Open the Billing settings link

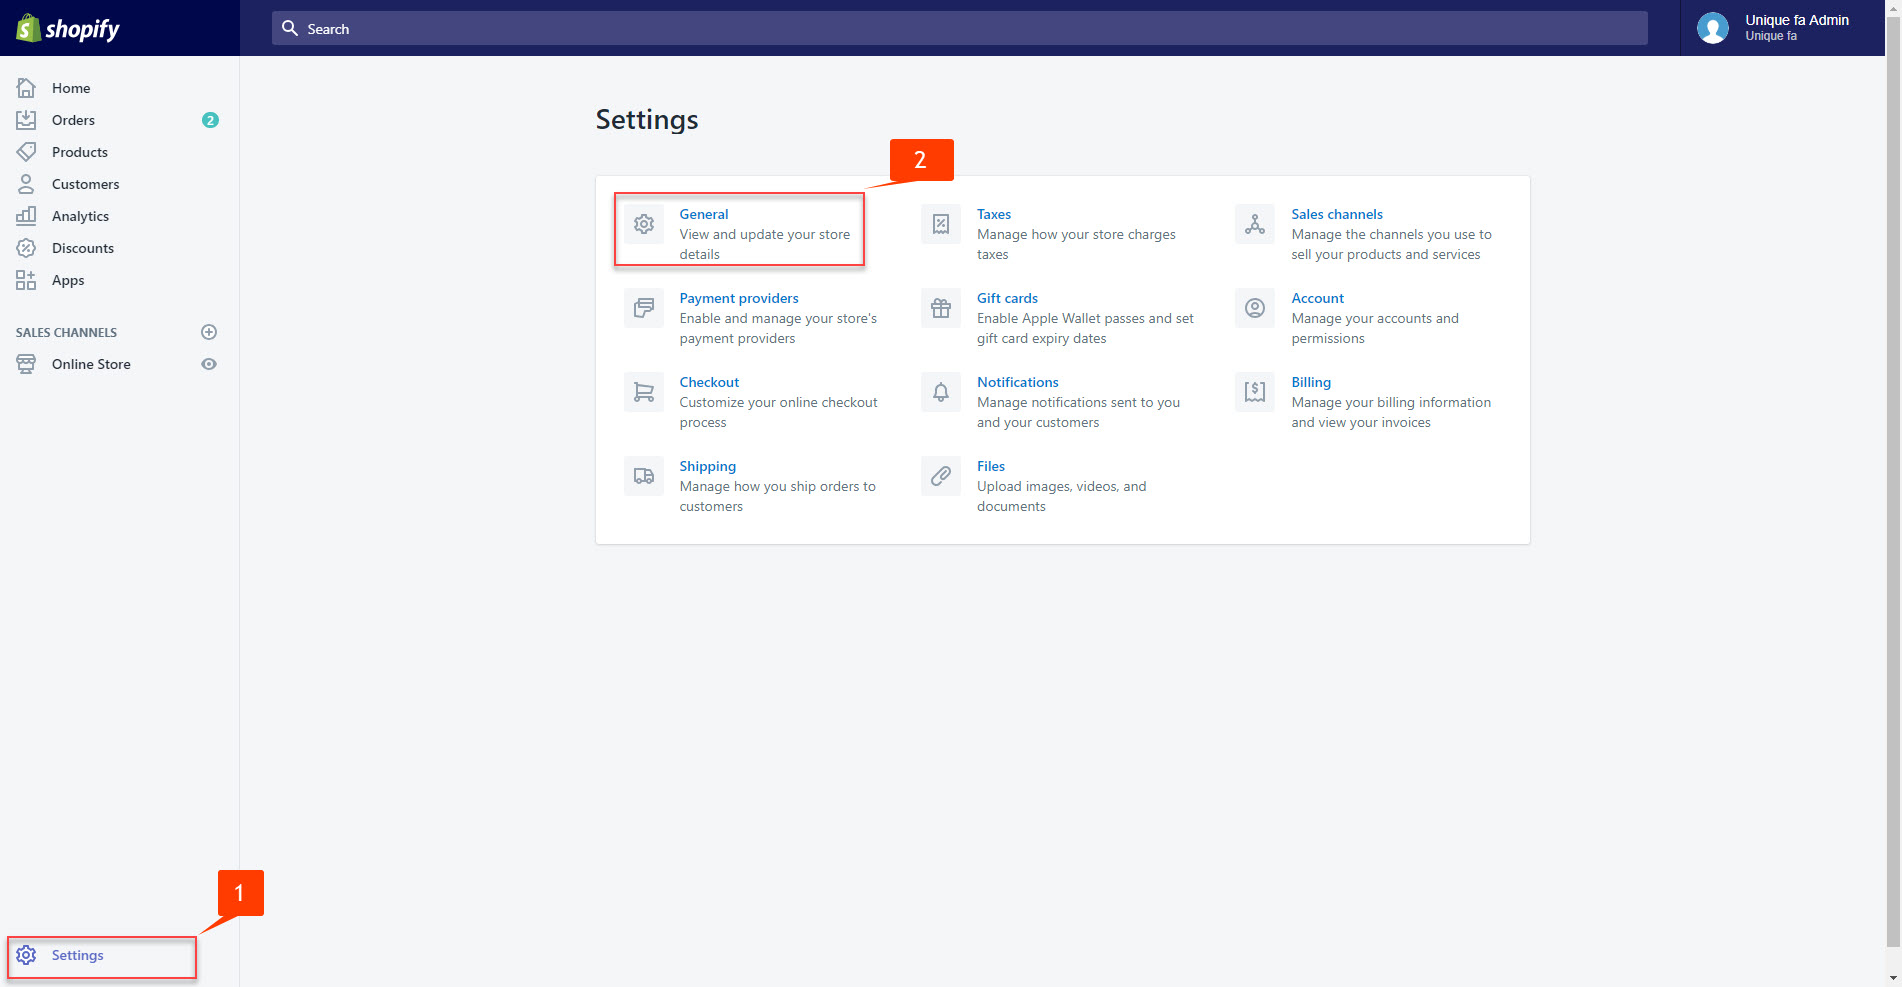tap(1311, 382)
